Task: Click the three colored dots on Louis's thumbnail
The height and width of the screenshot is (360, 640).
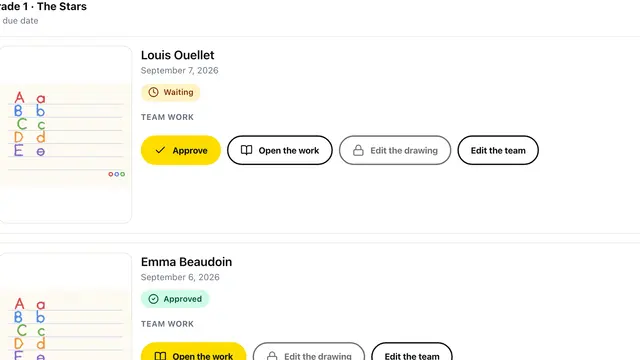Action: pyautogui.click(x=117, y=174)
